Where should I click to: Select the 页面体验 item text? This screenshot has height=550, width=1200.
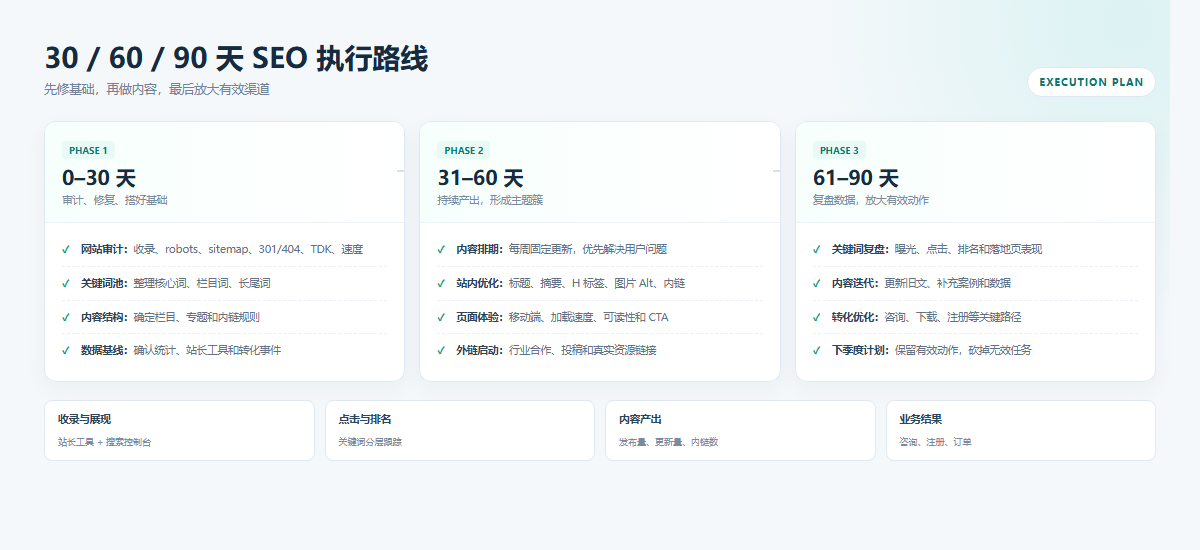pos(562,318)
